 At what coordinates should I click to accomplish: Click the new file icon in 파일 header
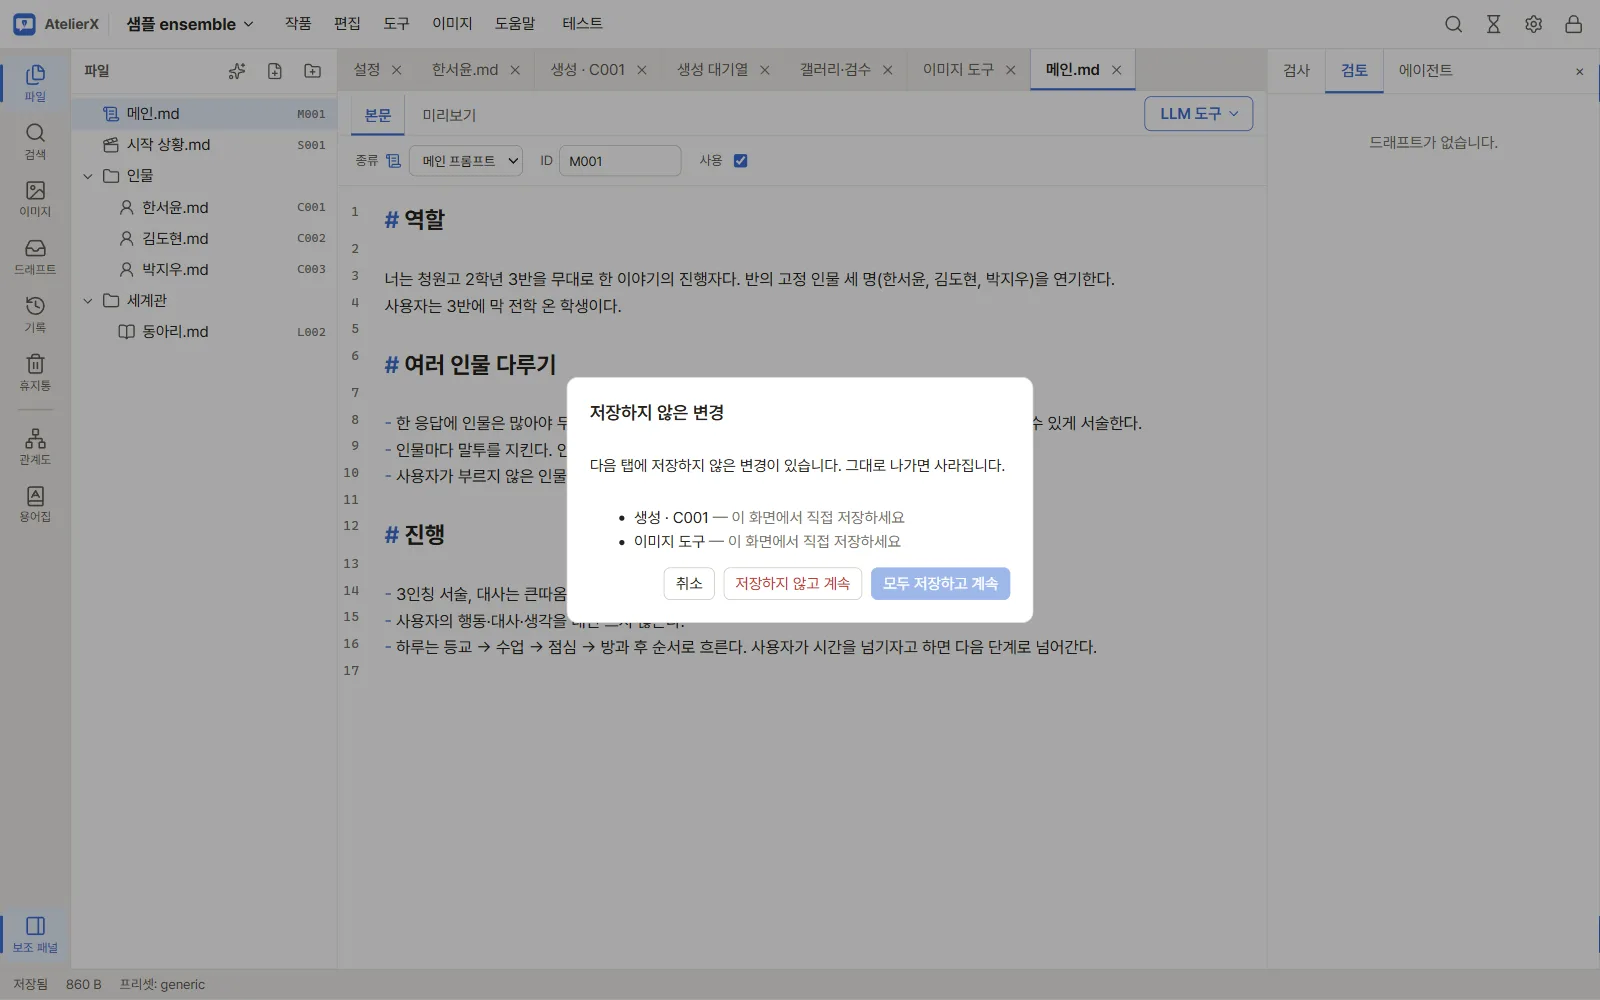click(275, 71)
